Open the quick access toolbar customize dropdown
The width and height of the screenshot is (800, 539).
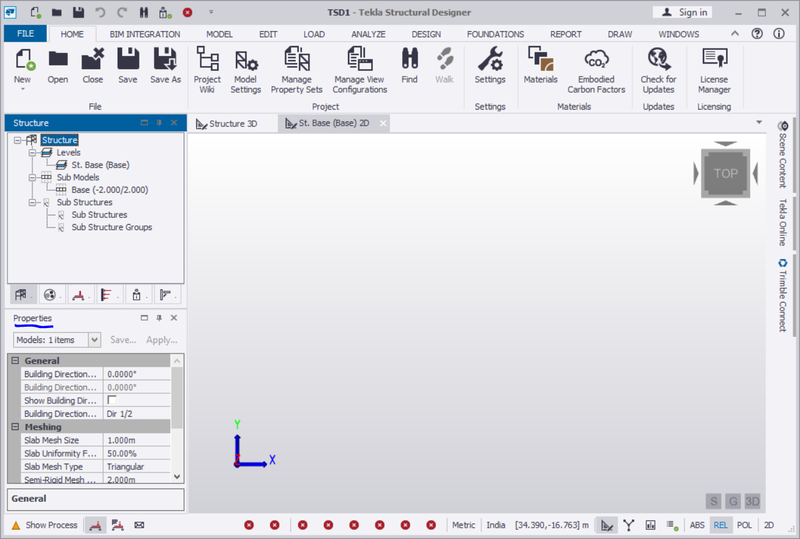pos(211,12)
